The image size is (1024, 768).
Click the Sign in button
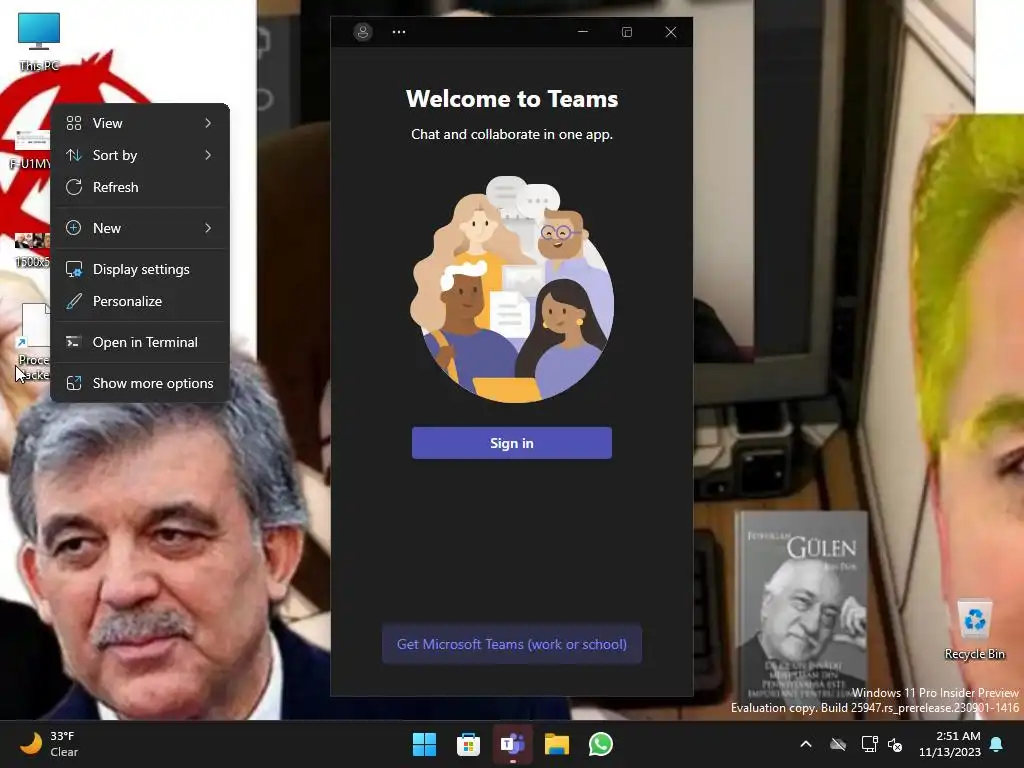[x=511, y=443]
